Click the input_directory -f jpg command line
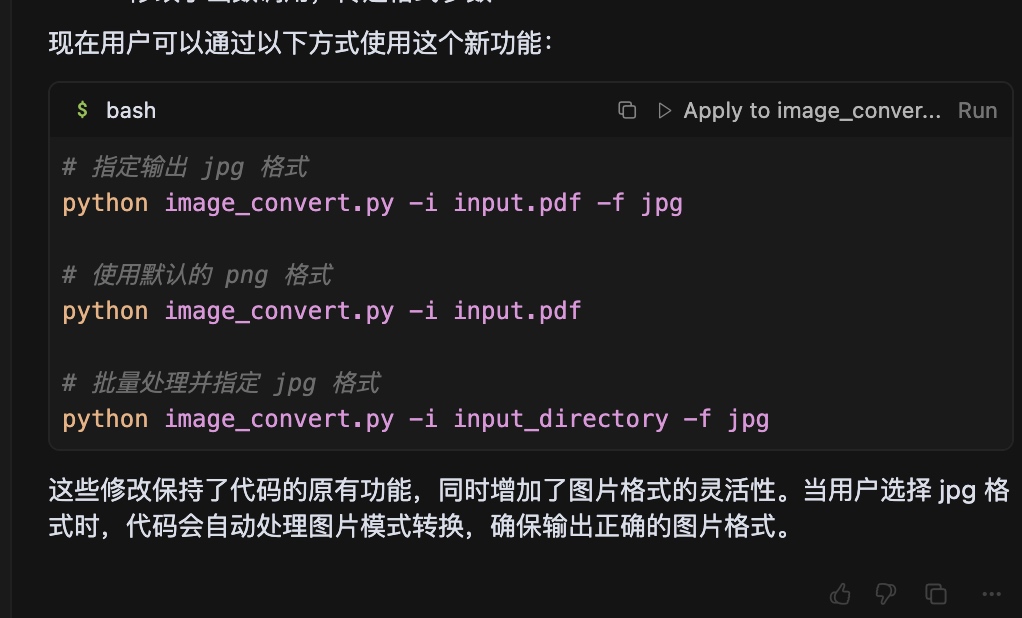This screenshot has width=1022, height=618. 416,419
